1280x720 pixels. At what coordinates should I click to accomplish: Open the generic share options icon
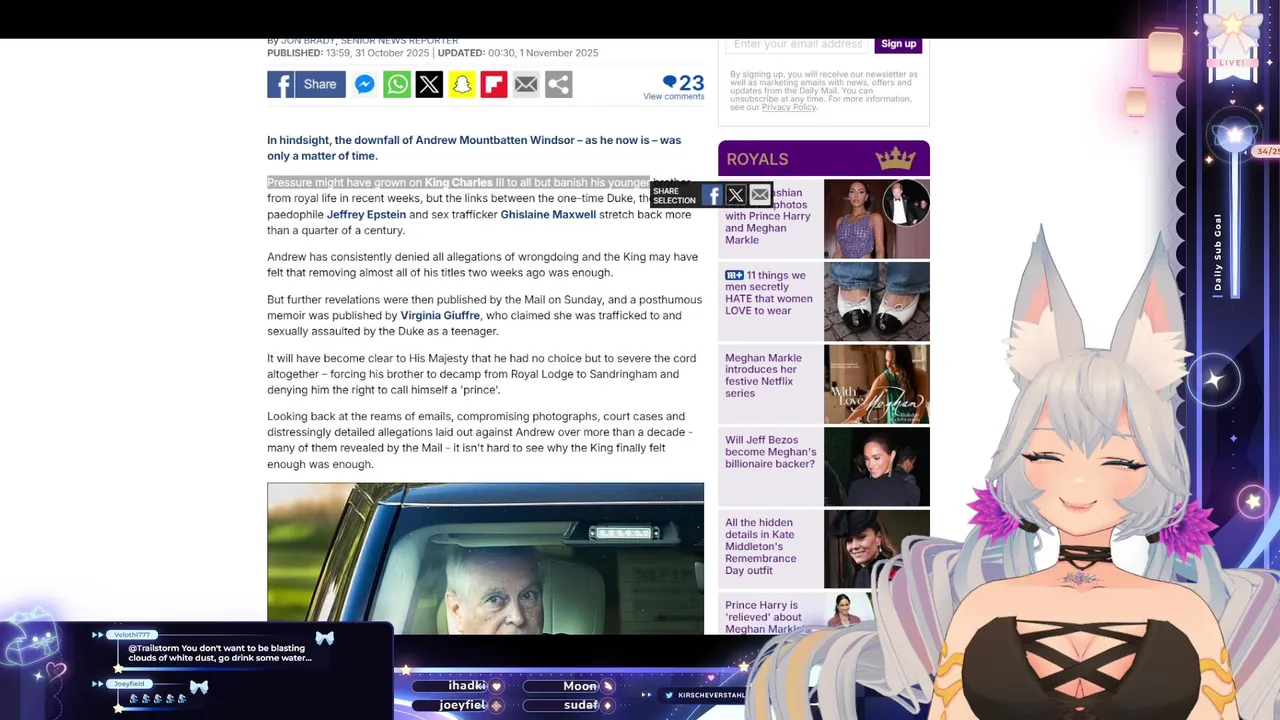(559, 85)
